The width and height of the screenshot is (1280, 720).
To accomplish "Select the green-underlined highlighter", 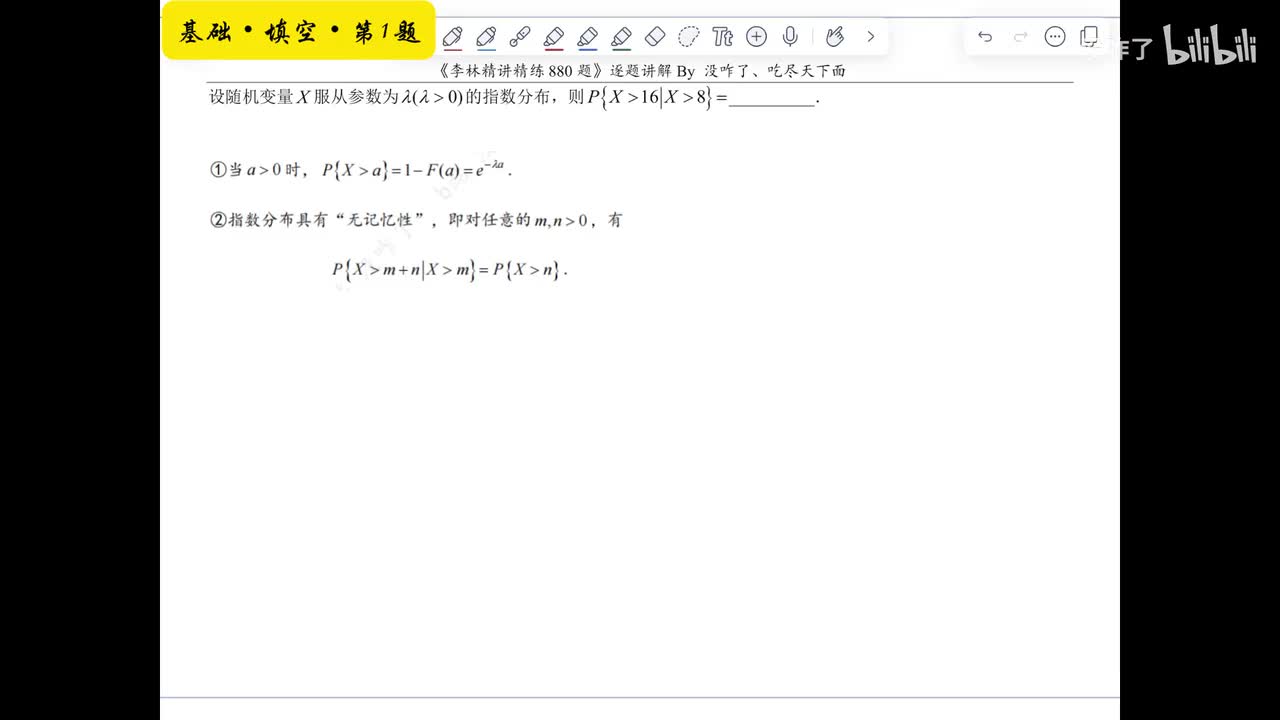I will tap(621, 38).
